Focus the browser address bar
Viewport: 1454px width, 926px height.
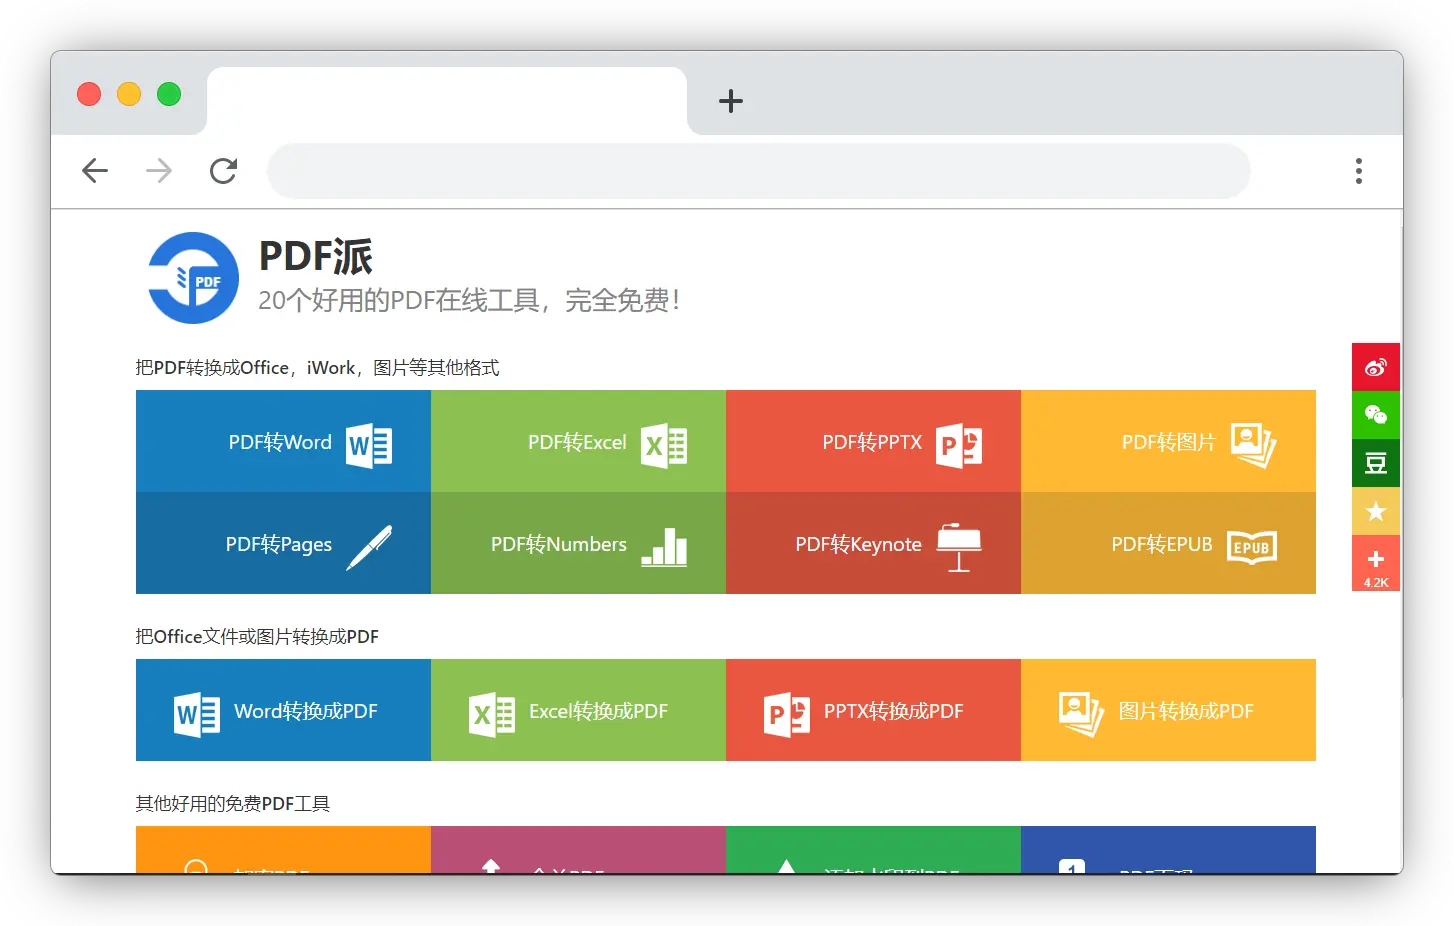coord(758,171)
